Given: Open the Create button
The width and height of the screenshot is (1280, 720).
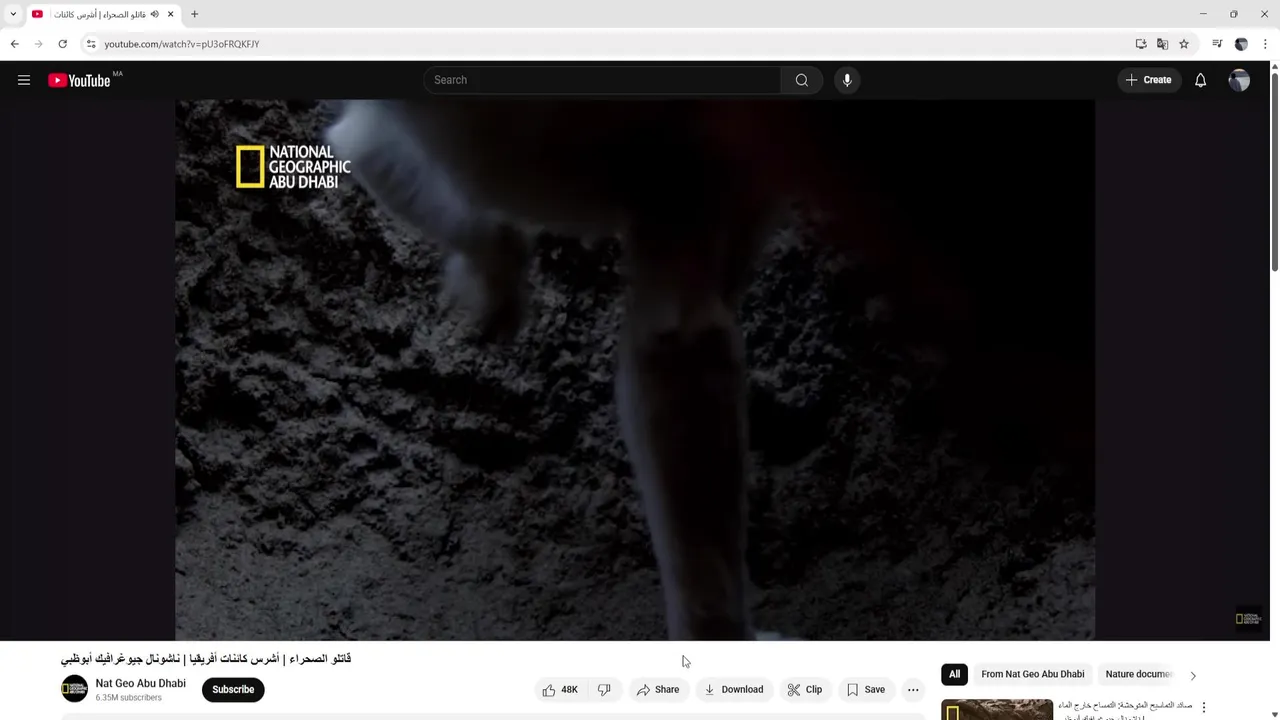Looking at the screenshot, I should [x=1148, y=80].
